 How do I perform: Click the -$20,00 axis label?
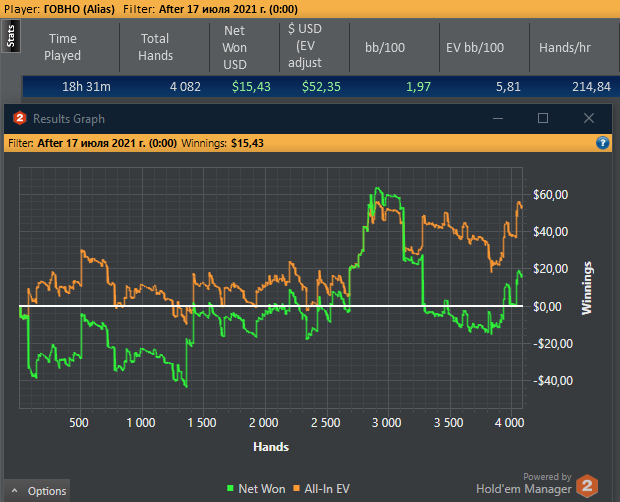(553, 343)
